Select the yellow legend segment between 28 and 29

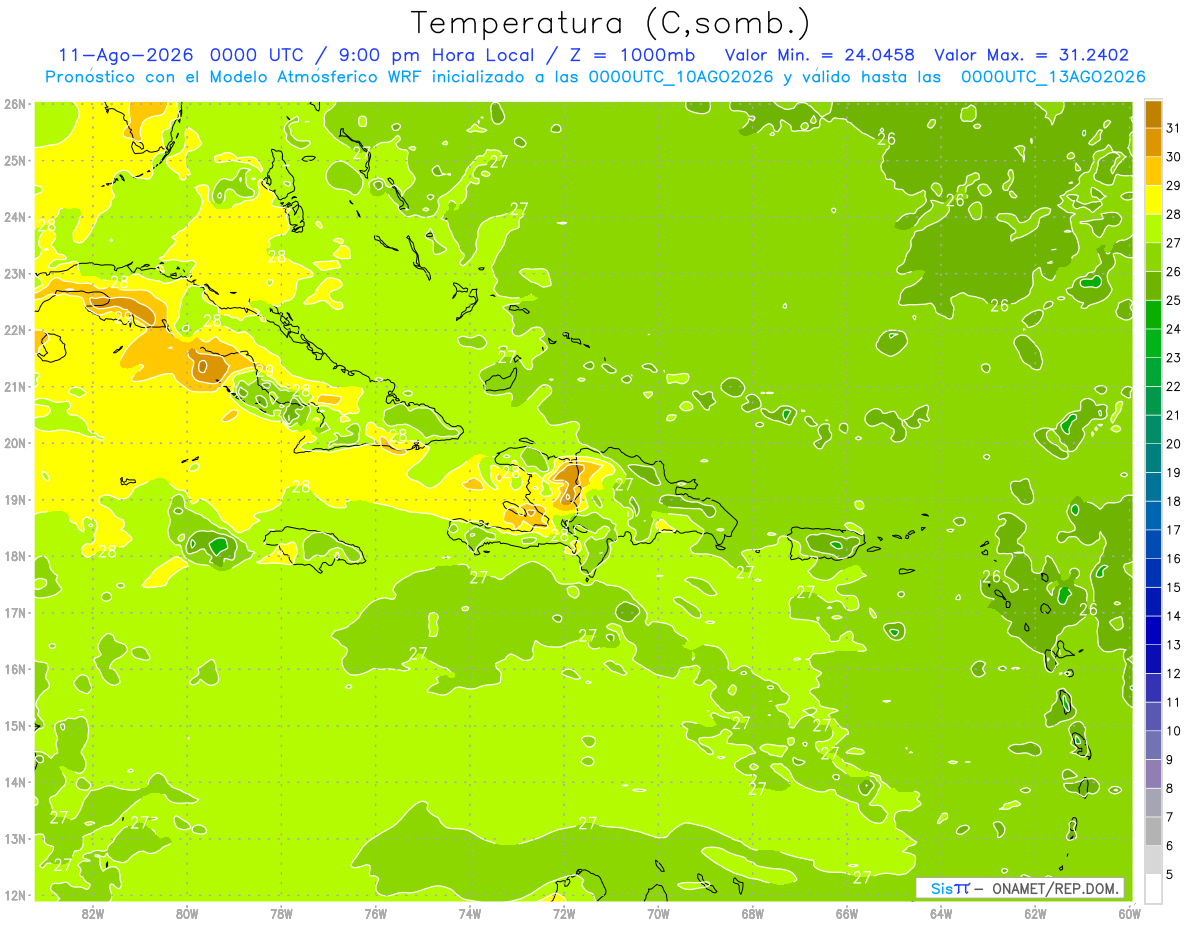[x=1153, y=200]
